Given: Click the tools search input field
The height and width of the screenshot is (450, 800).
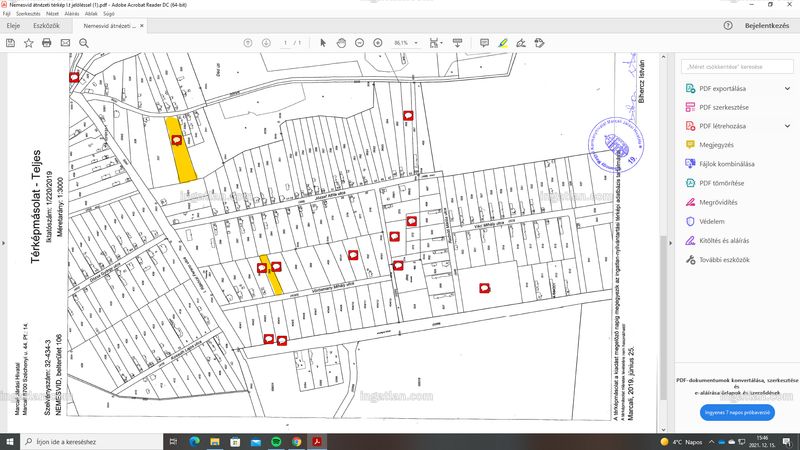Looking at the screenshot, I should [737, 67].
